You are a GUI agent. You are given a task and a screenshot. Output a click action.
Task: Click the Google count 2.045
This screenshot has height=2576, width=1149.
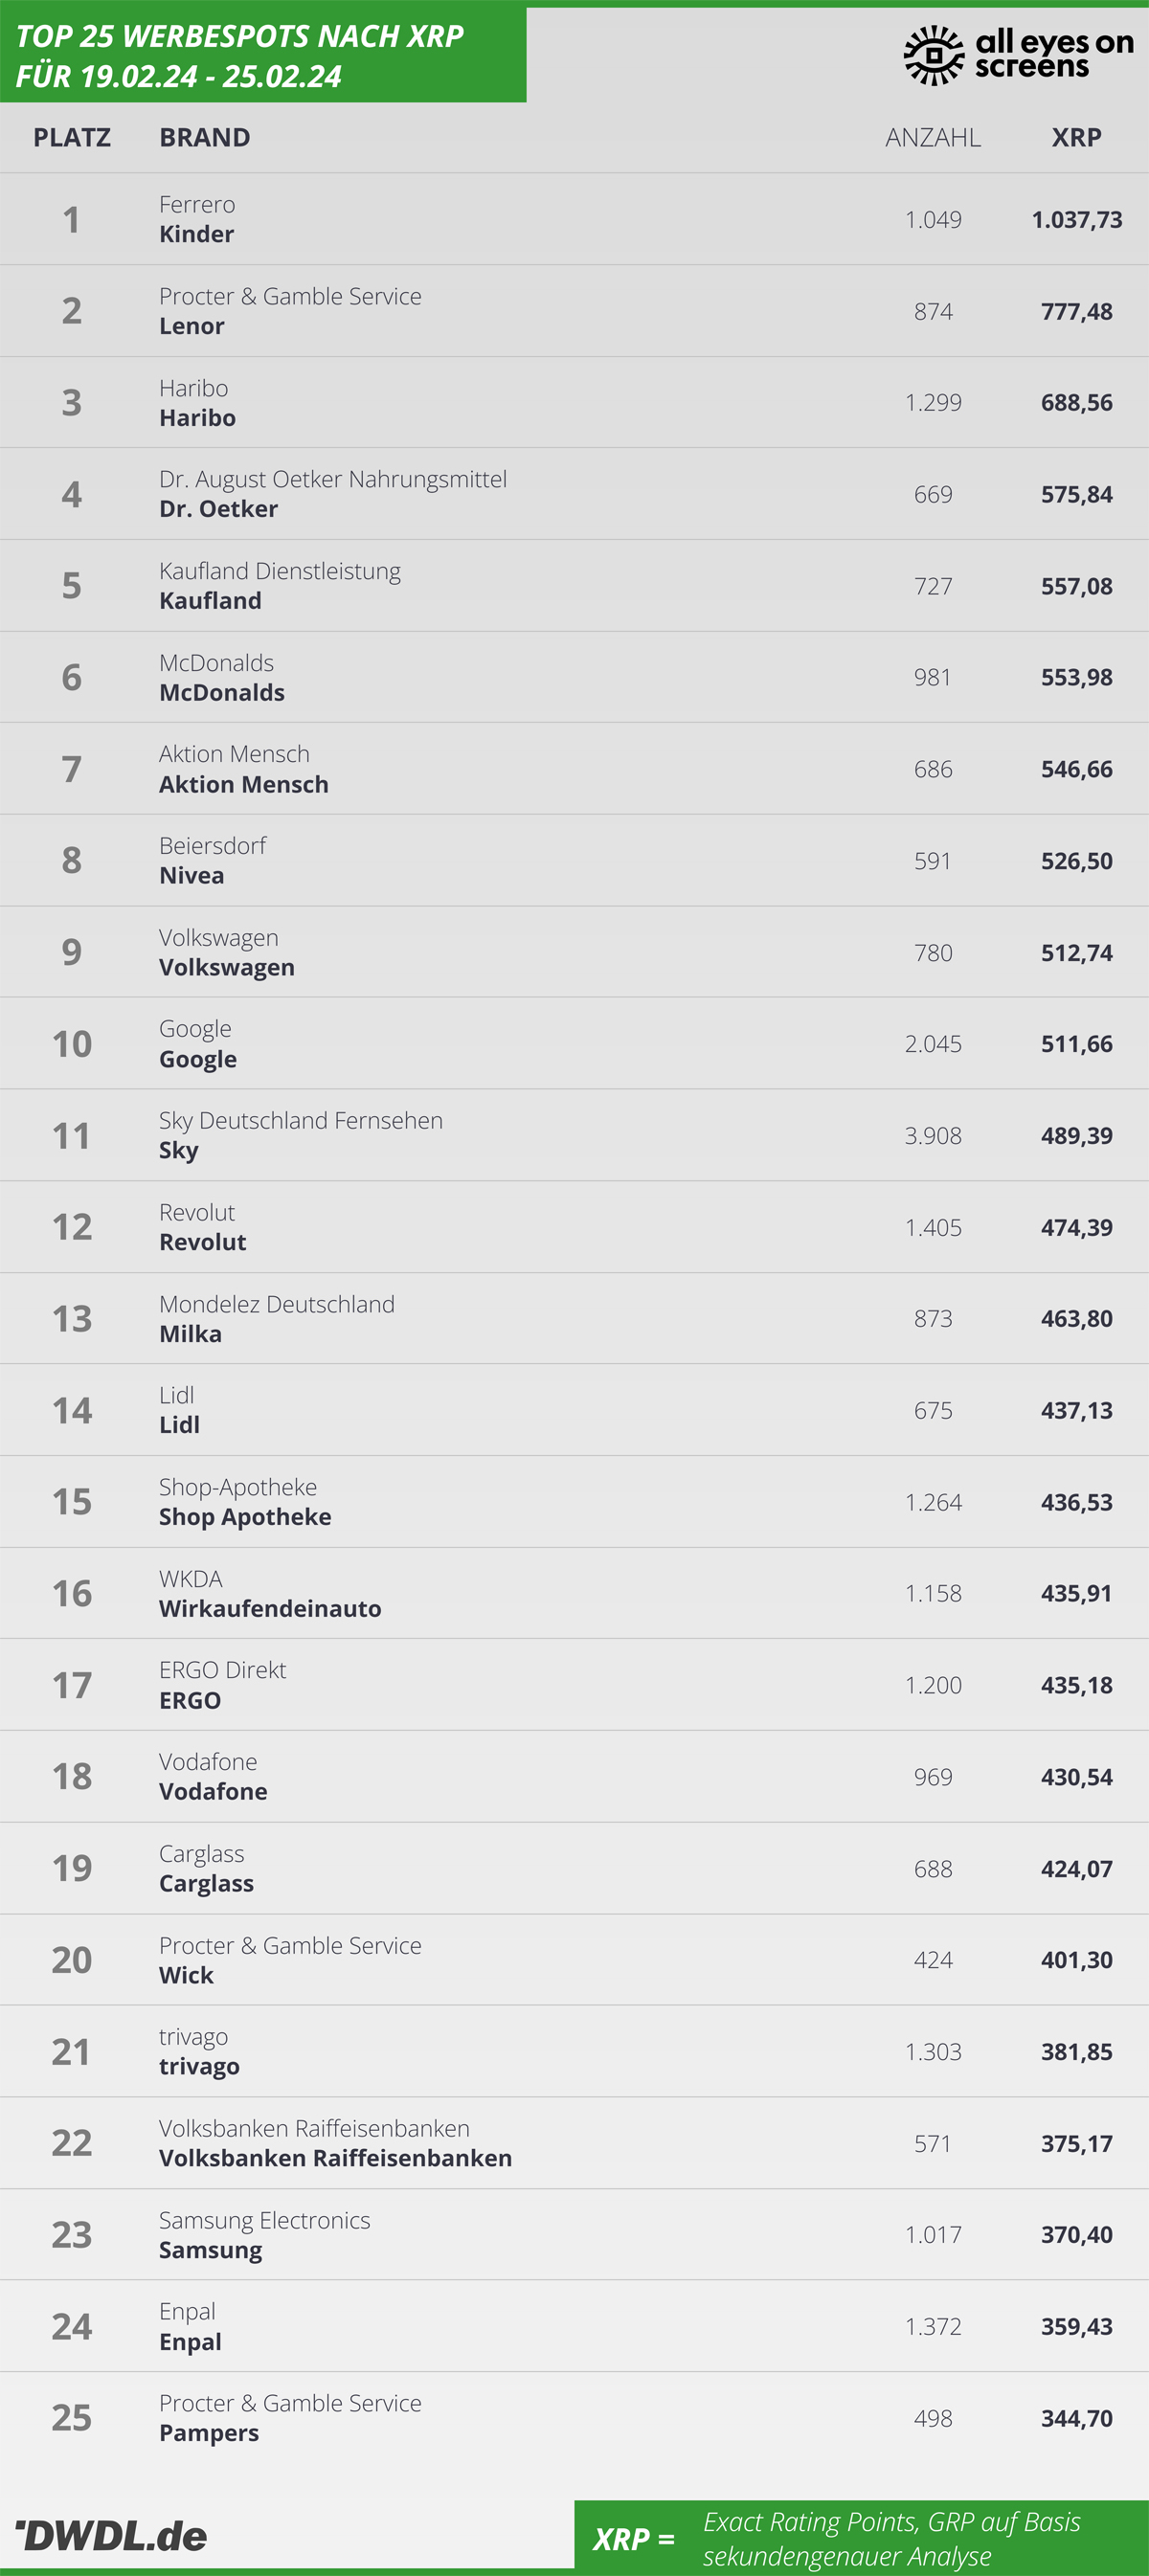[933, 1044]
